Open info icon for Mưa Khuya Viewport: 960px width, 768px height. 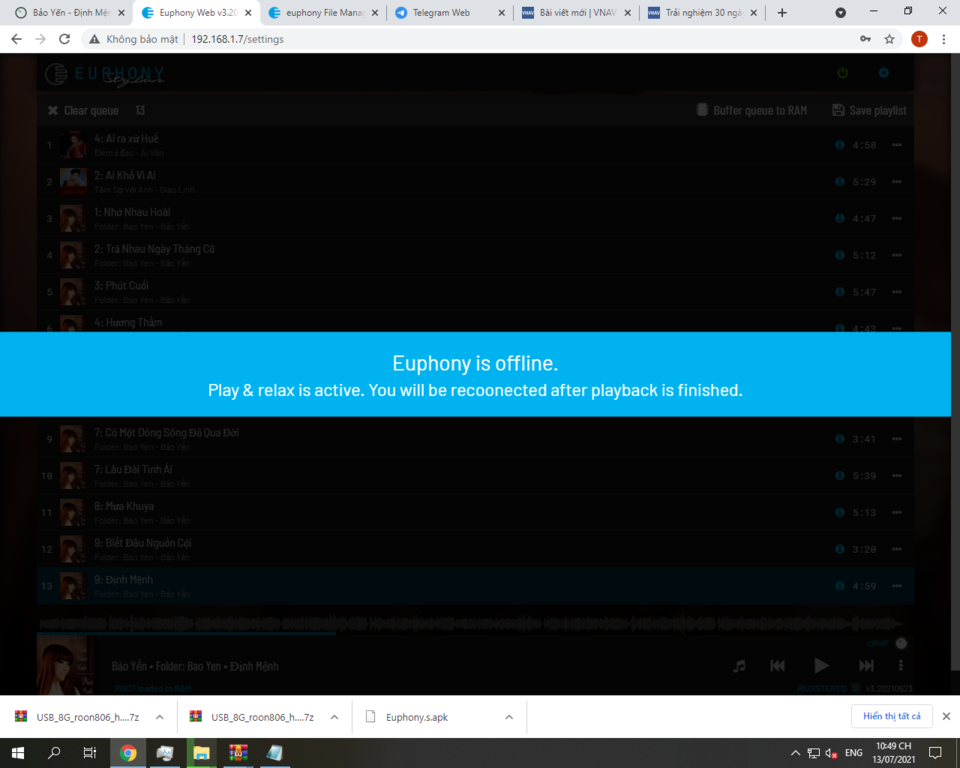pos(840,513)
